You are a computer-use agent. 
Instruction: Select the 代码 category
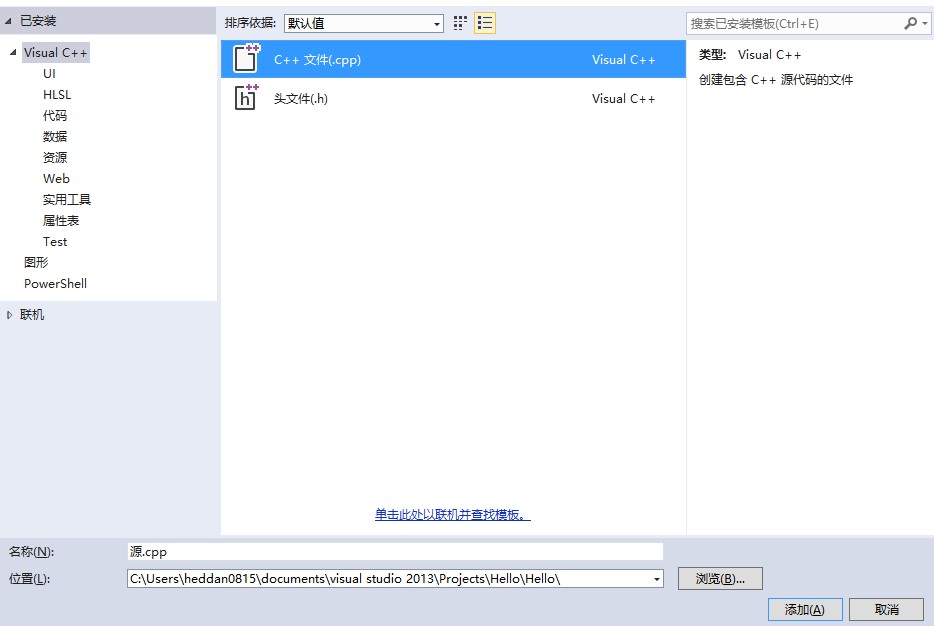point(55,116)
